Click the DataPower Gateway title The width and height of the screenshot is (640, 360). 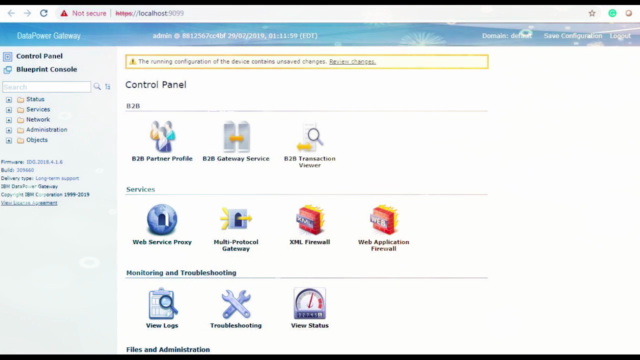coord(49,36)
